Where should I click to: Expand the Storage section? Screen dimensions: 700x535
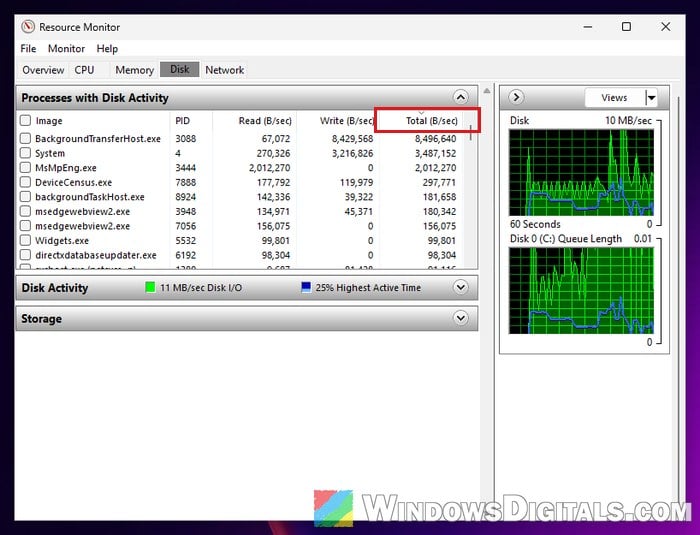click(460, 318)
